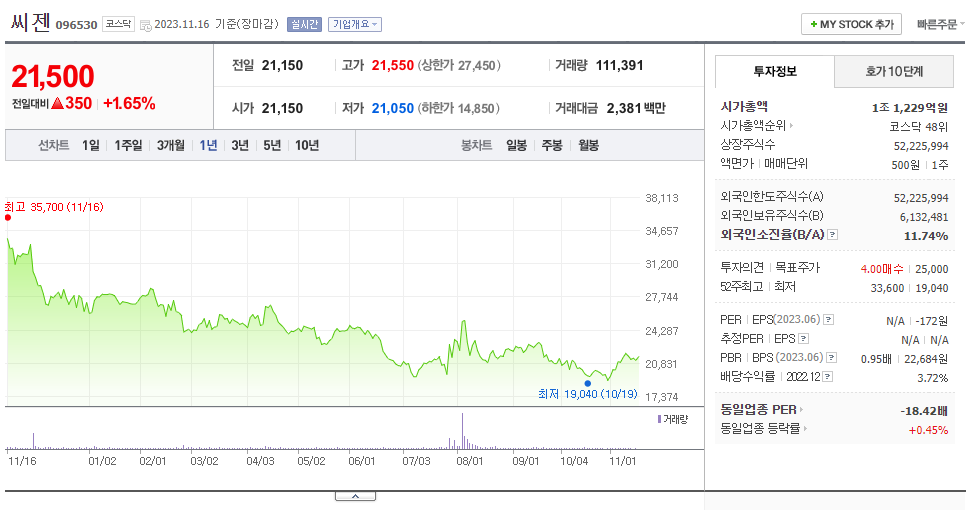Switch to the 투자정보 tab
The image size is (971, 510).
click(x=775, y=71)
